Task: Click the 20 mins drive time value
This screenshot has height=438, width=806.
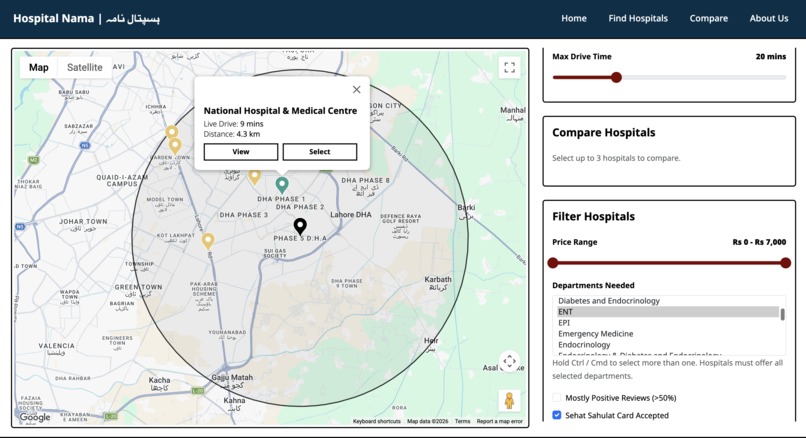Action: coord(771,57)
